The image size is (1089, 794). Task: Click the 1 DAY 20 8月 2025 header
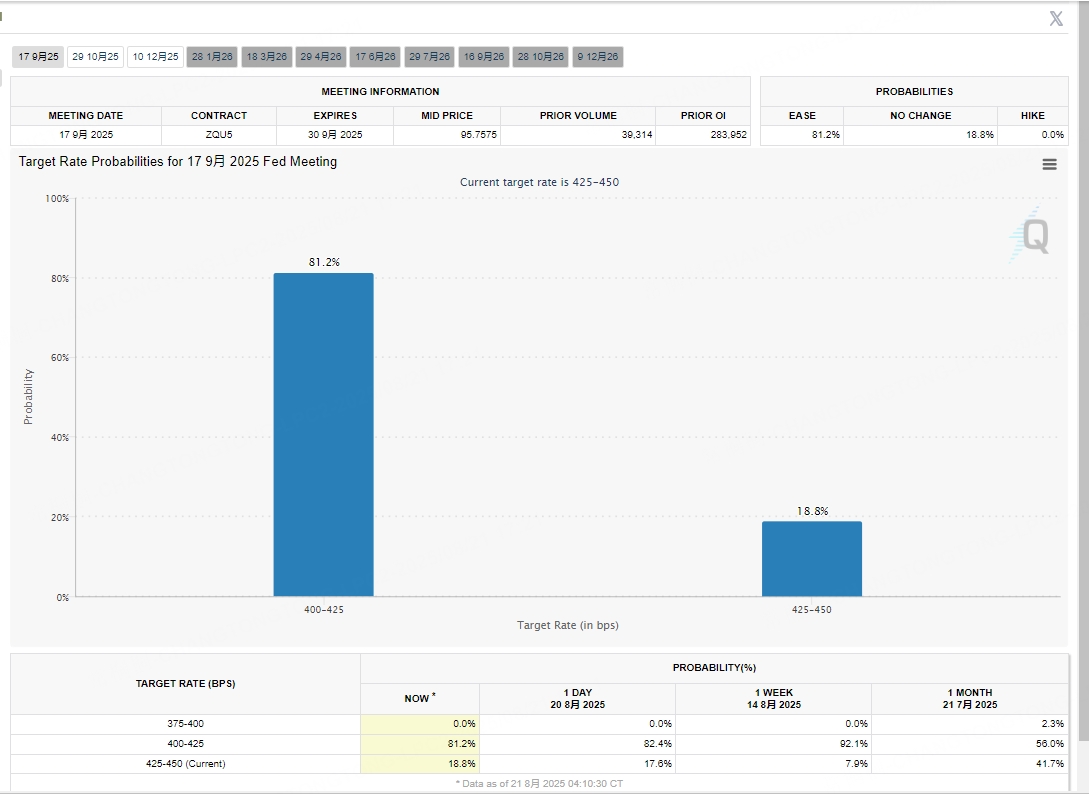coord(577,699)
